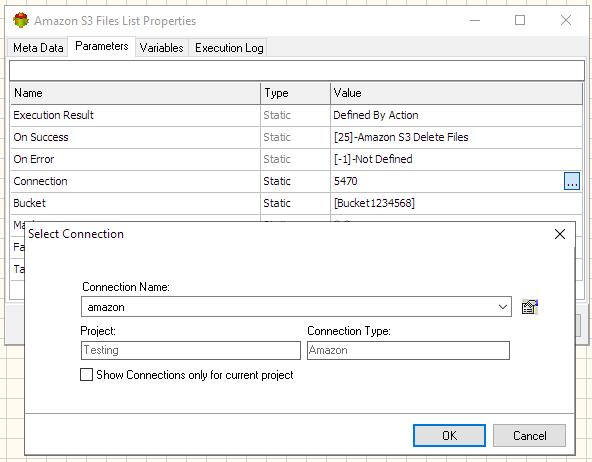Select the Parameters tab

click(102, 46)
